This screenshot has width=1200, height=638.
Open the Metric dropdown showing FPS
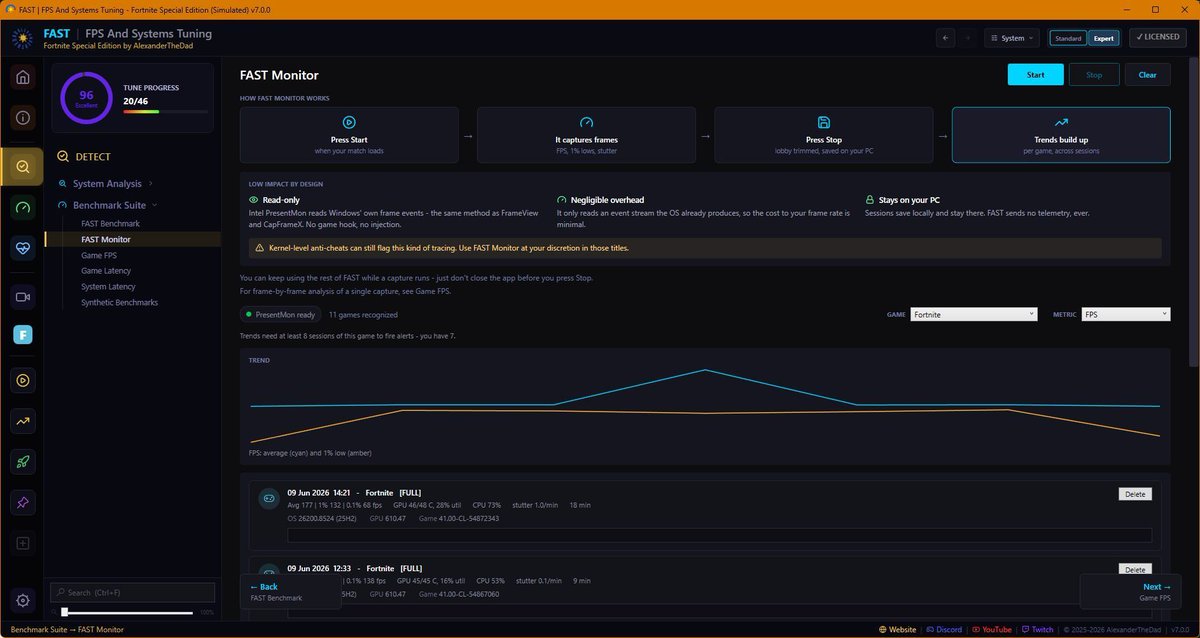[1126, 314]
